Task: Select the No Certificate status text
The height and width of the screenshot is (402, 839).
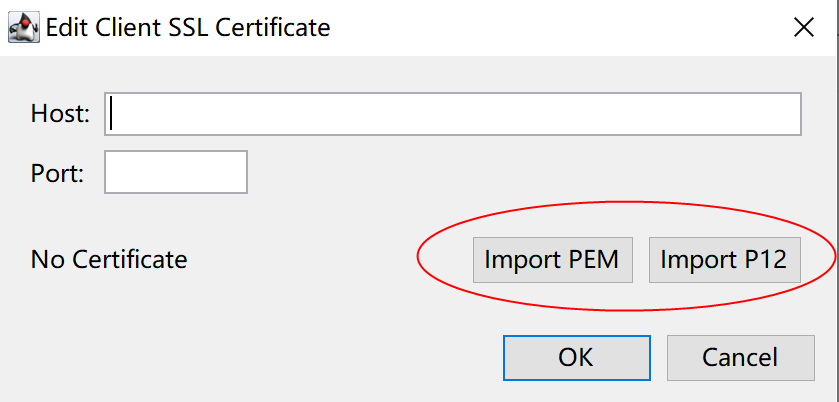Action: coord(109,260)
